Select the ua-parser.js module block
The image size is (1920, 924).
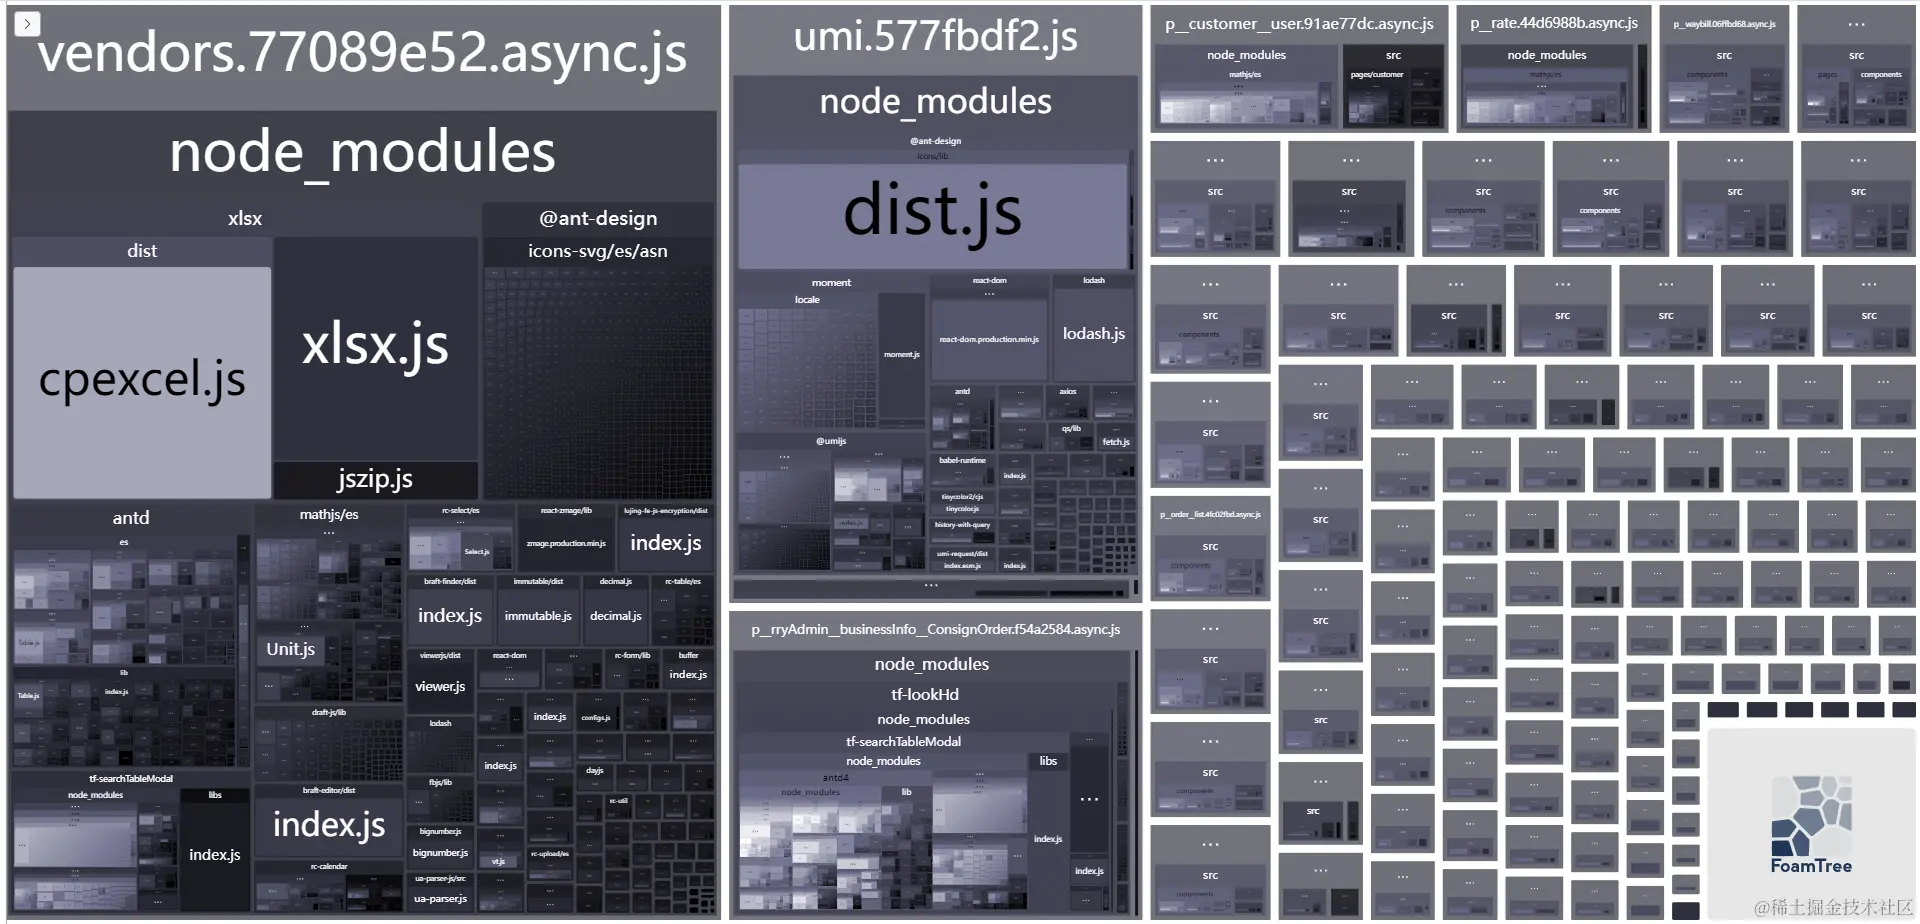[x=440, y=899]
